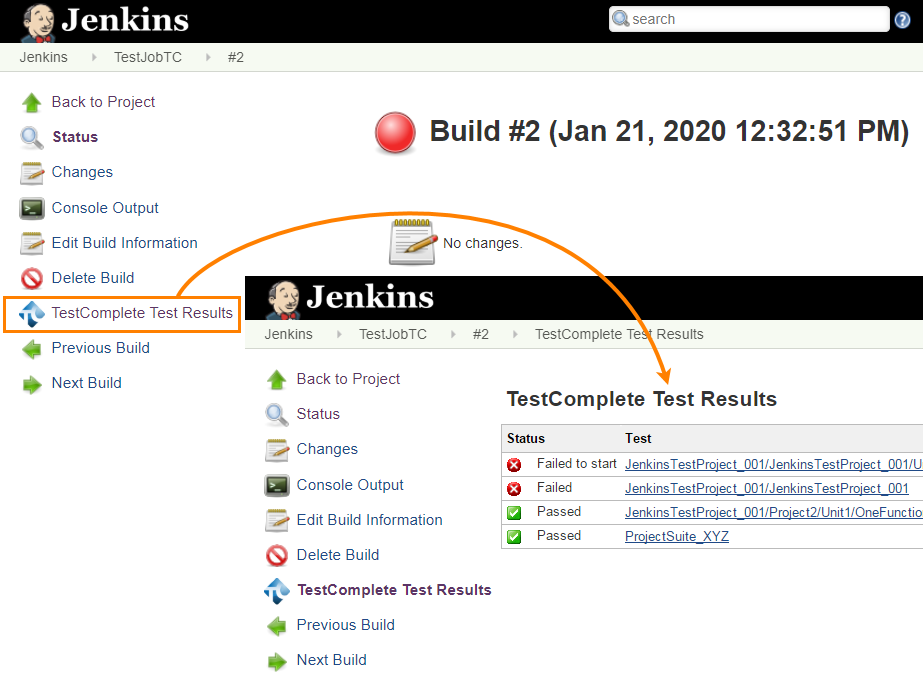This screenshot has width=923, height=678.
Task: Click the 'No changes.' text
Action: click(x=483, y=243)
